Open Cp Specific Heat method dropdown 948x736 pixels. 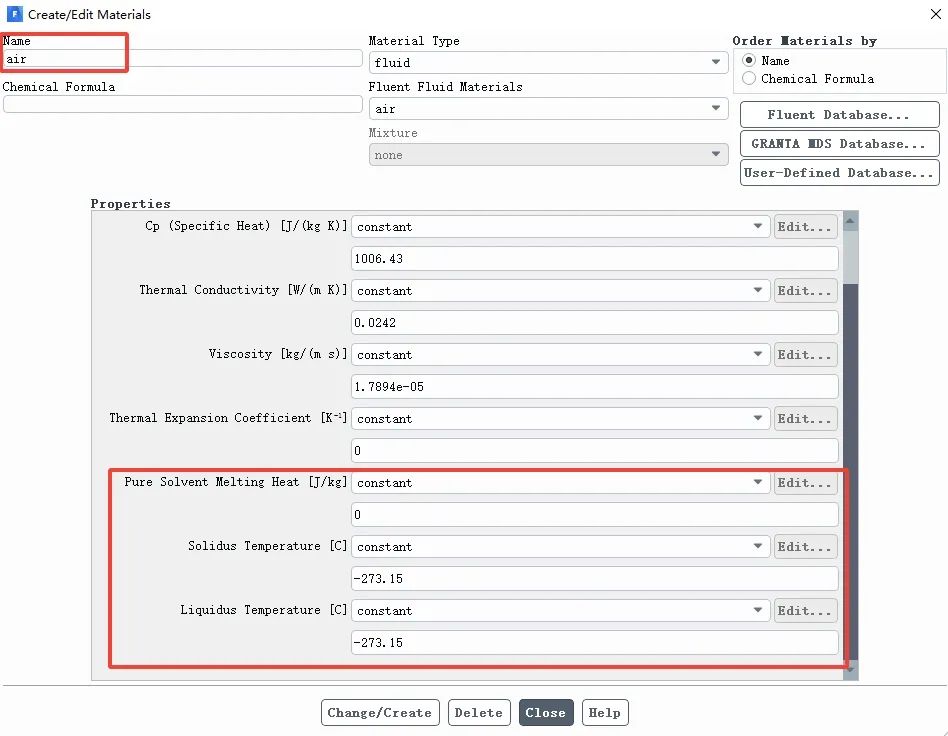pos(560,227)
